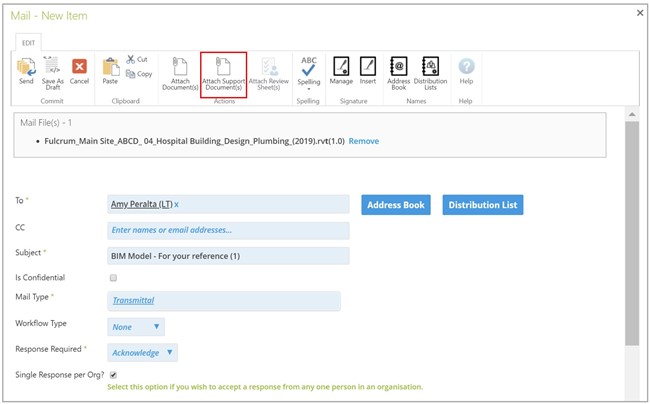Click the Insert signature icon
Screen dimensions: 650x404
[x=368, y=69]
